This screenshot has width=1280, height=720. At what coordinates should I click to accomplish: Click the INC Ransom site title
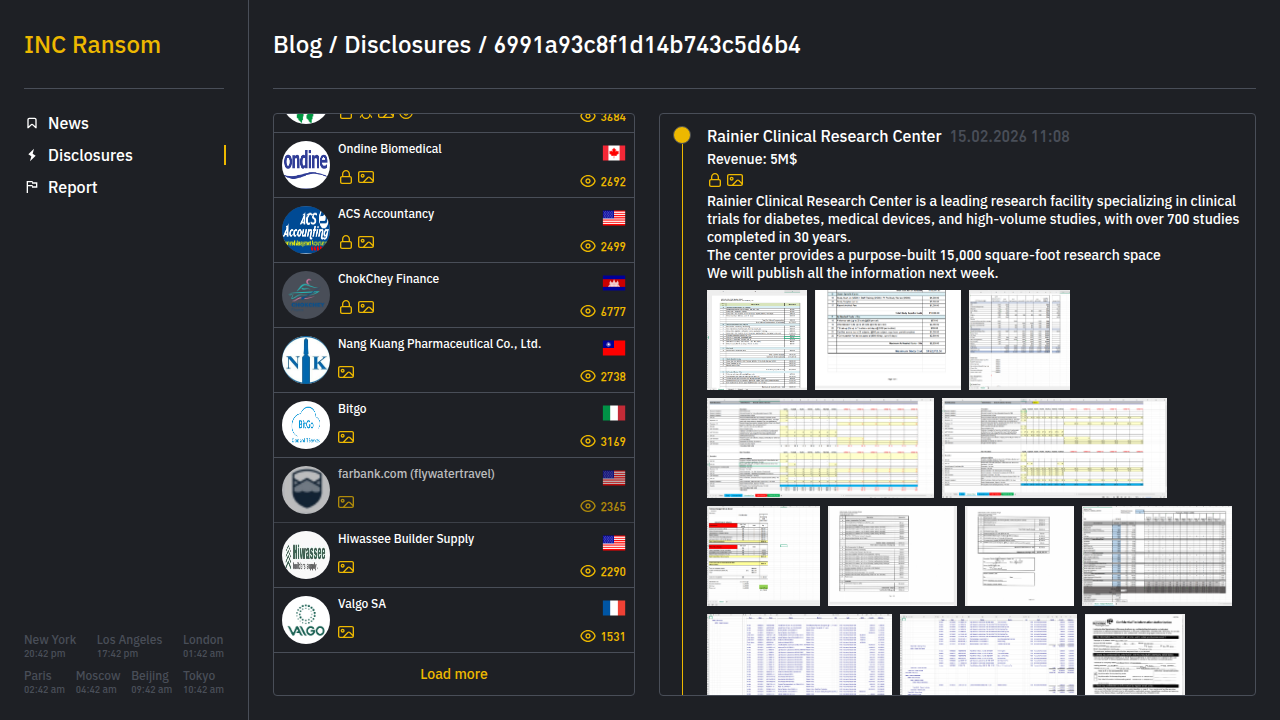[92, 45]
